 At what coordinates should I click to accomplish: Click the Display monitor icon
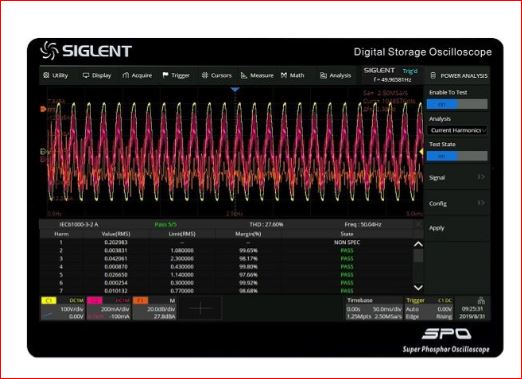pyautogui.click(x=86, y=75)
